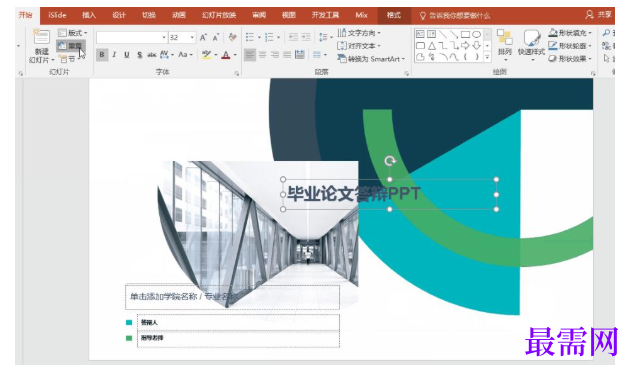Click the red font color A icon
Screen dimensions: 637x373
(226, 54)
